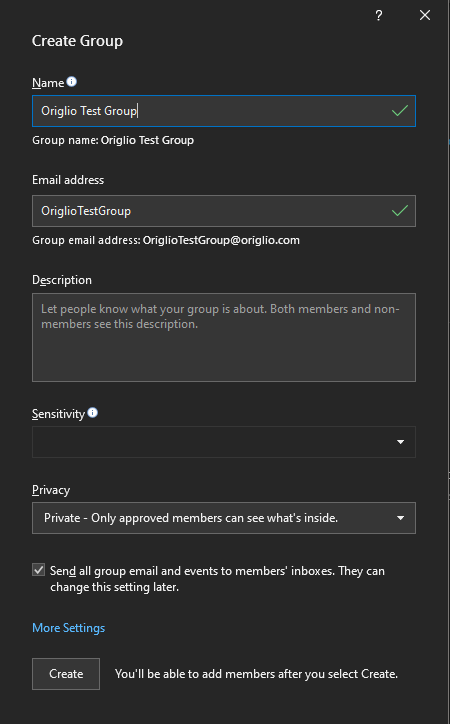Click the green checkmark in Email field
This screenshot has height=724, width=450.
click(x=400, y=211)
